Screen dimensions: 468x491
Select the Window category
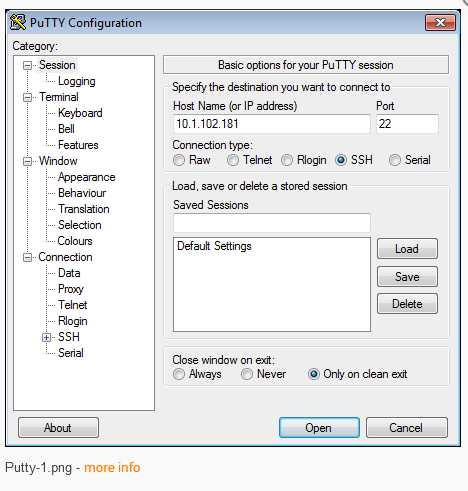(x=58, y=161)
